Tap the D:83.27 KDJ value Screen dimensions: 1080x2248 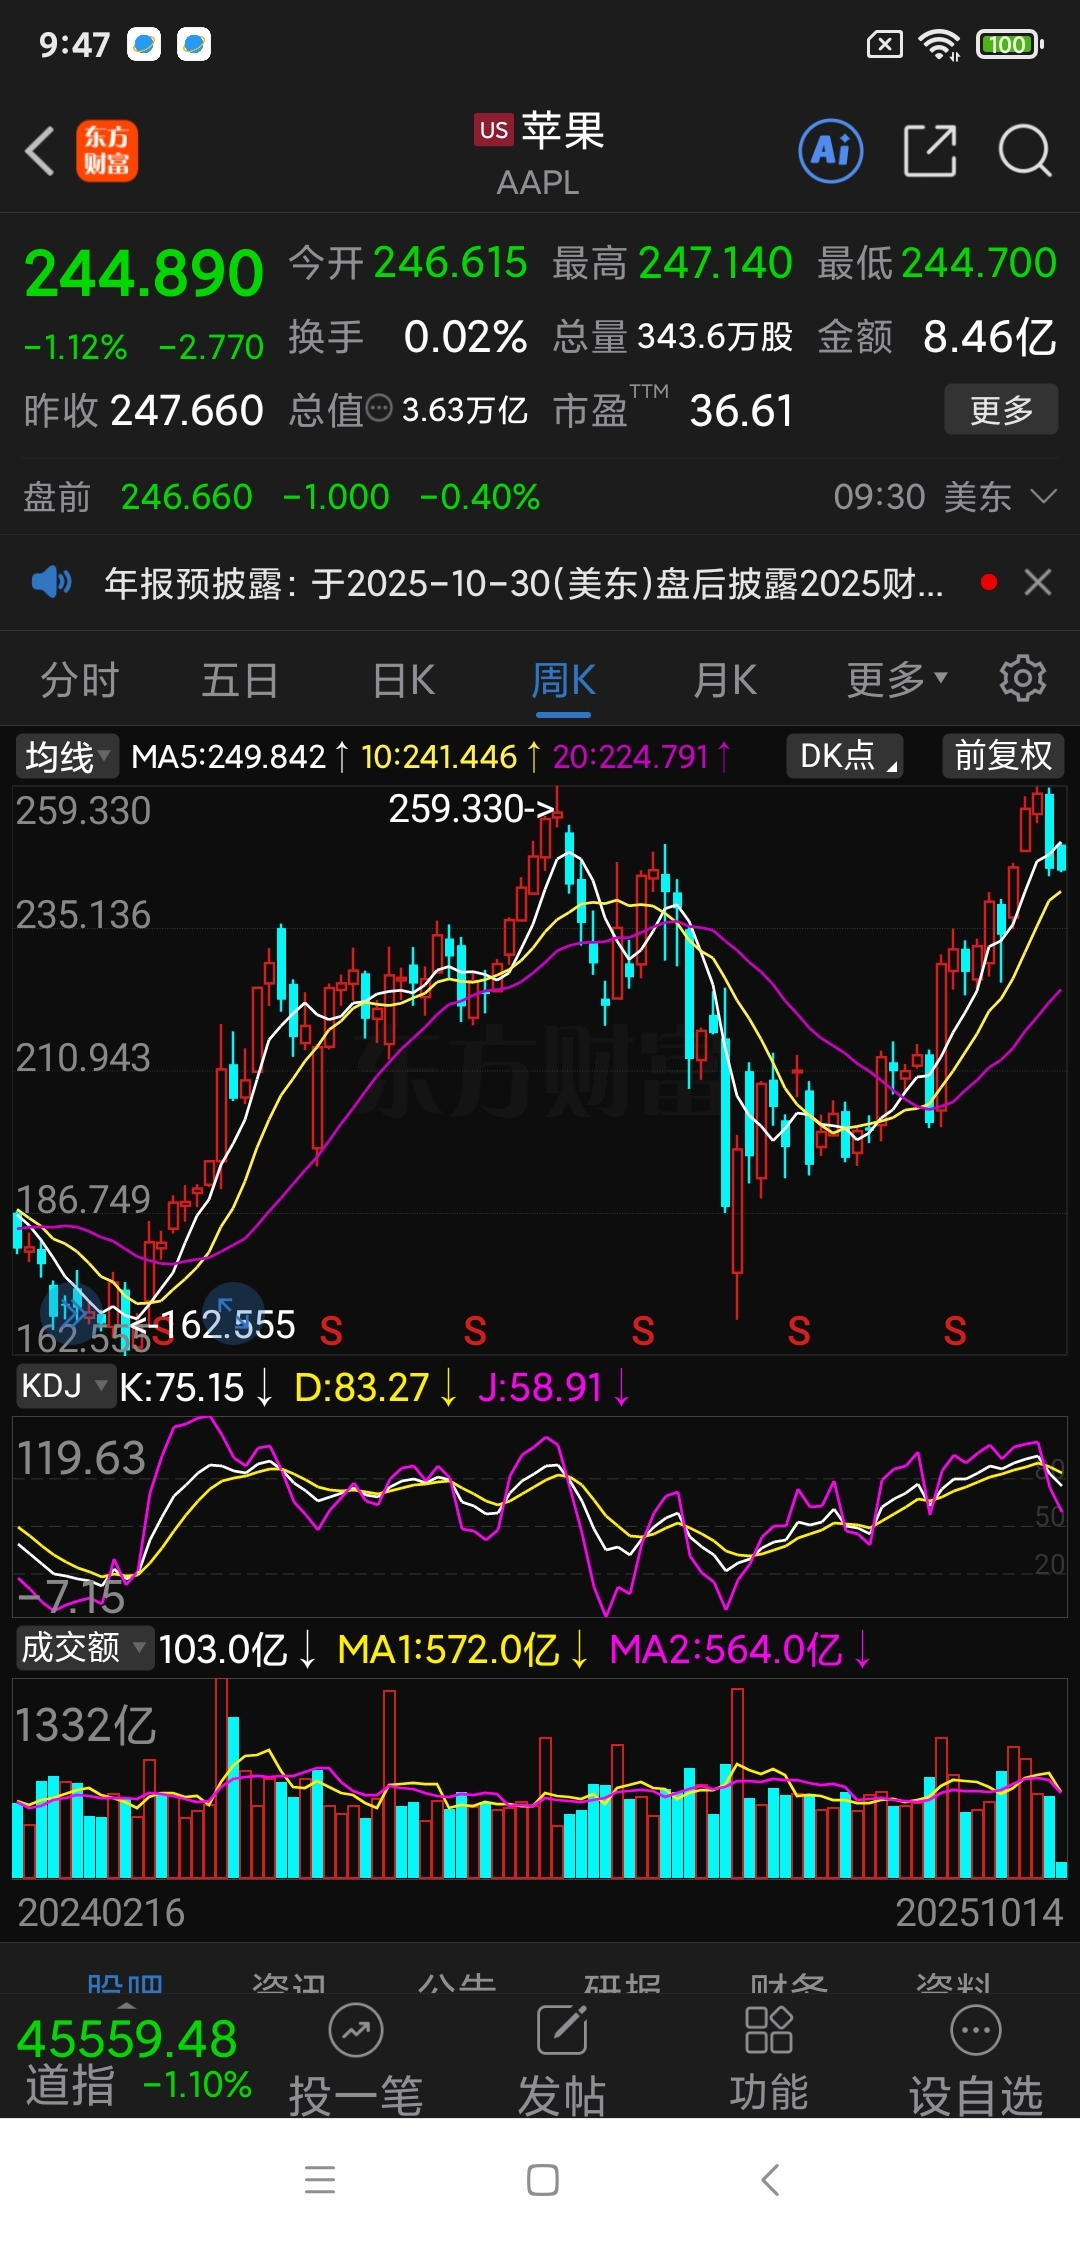[x=361, y=1387]
